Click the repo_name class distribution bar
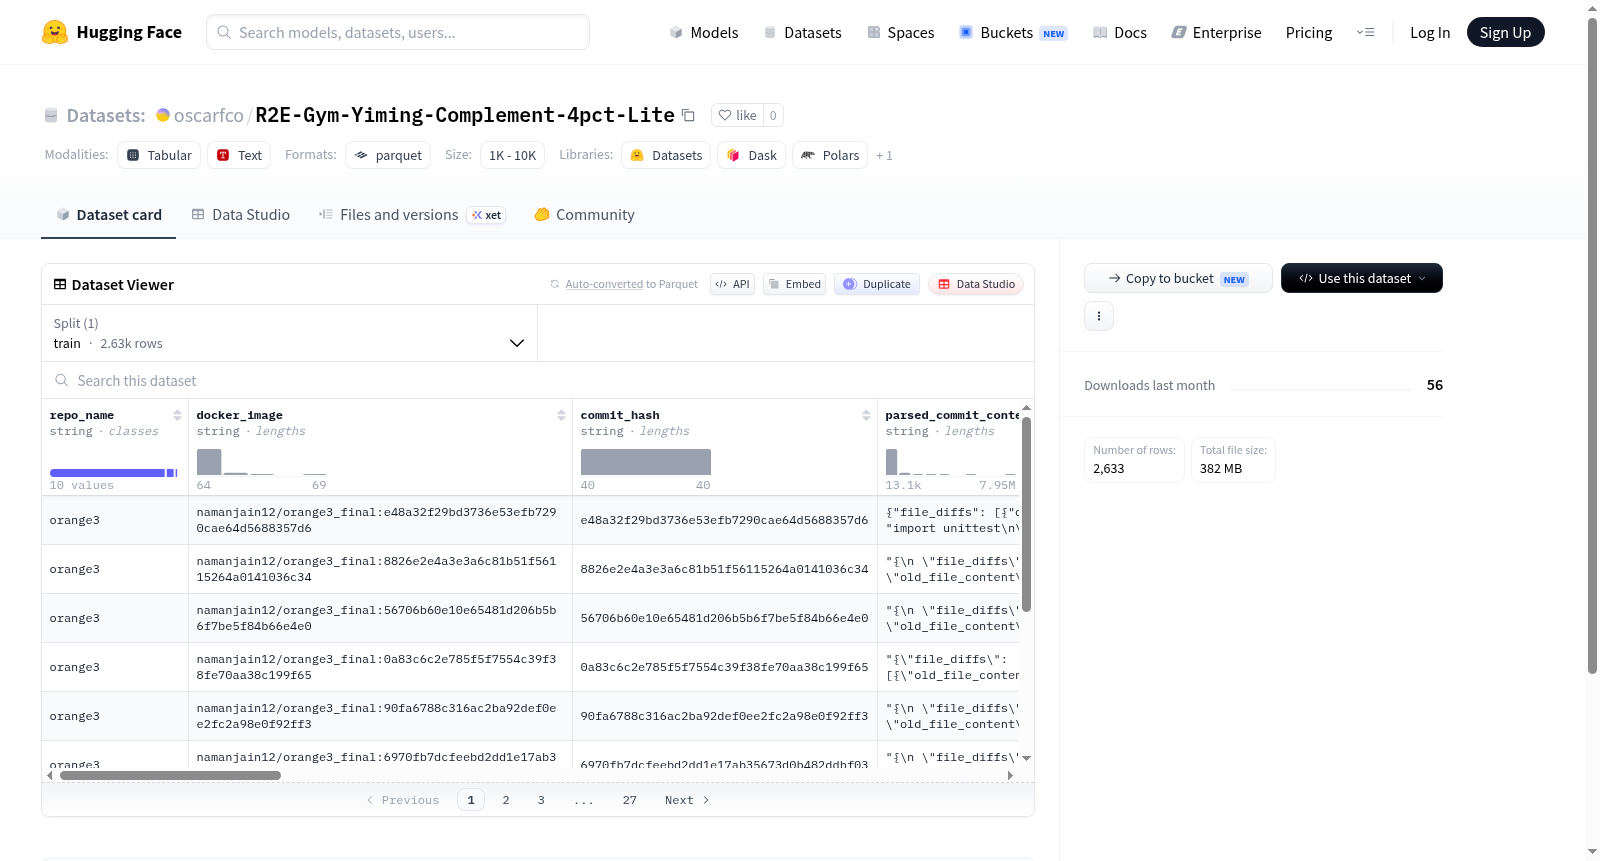This screenshot has height=861, width=1600. [x=113, y=472]
